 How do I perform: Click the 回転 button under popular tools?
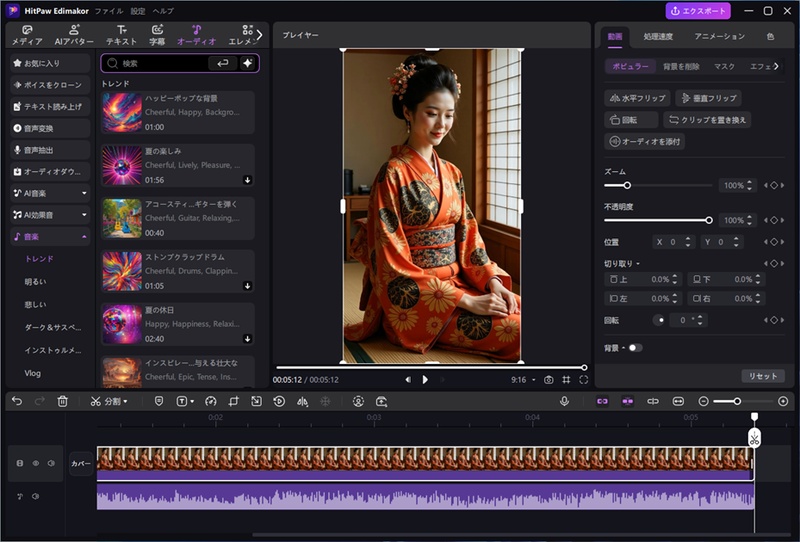coord(631,120)
